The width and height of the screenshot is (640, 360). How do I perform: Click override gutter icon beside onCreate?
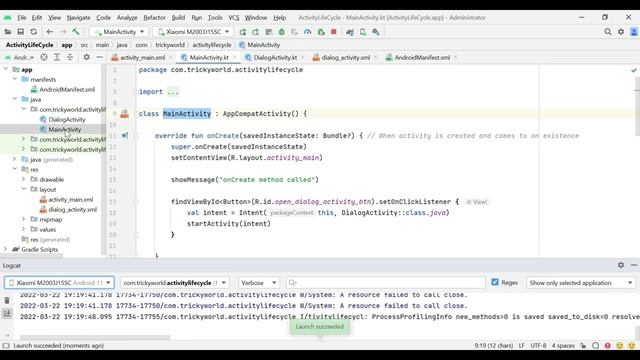(124, 136)
